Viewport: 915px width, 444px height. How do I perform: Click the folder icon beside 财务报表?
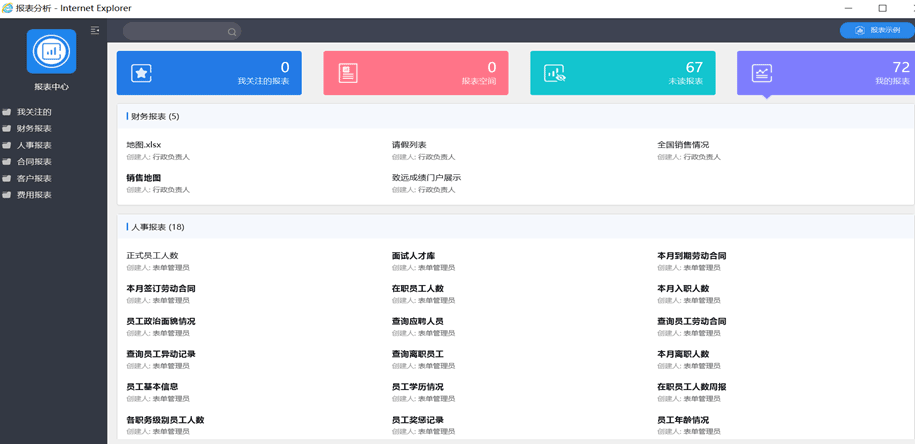tap(7, 129)
